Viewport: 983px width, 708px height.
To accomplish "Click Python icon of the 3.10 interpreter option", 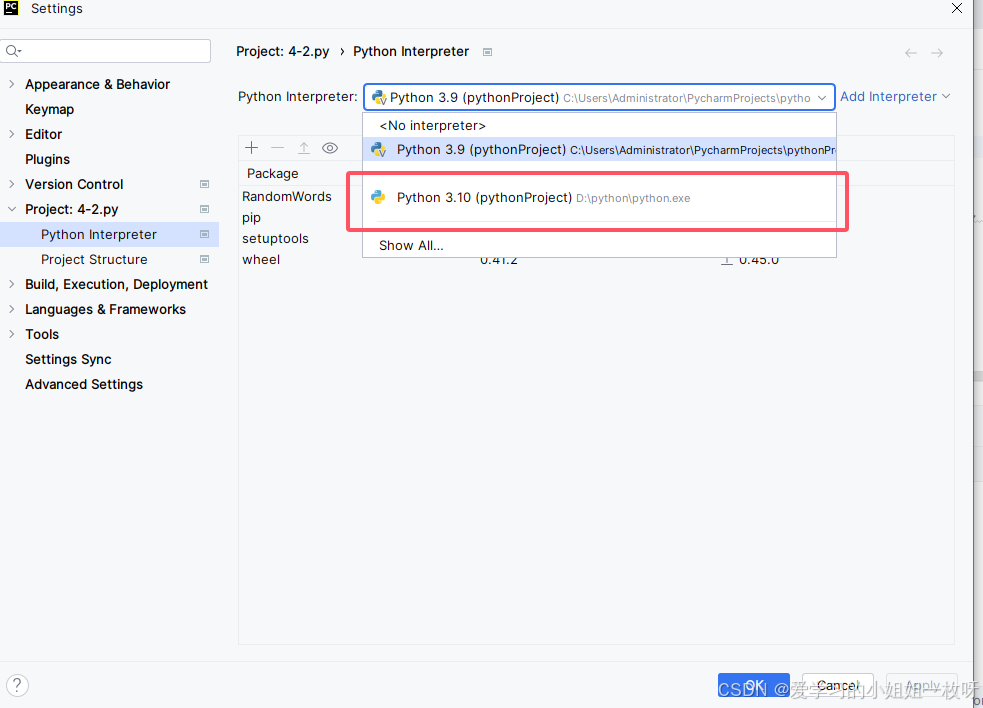I will [378, 198].
